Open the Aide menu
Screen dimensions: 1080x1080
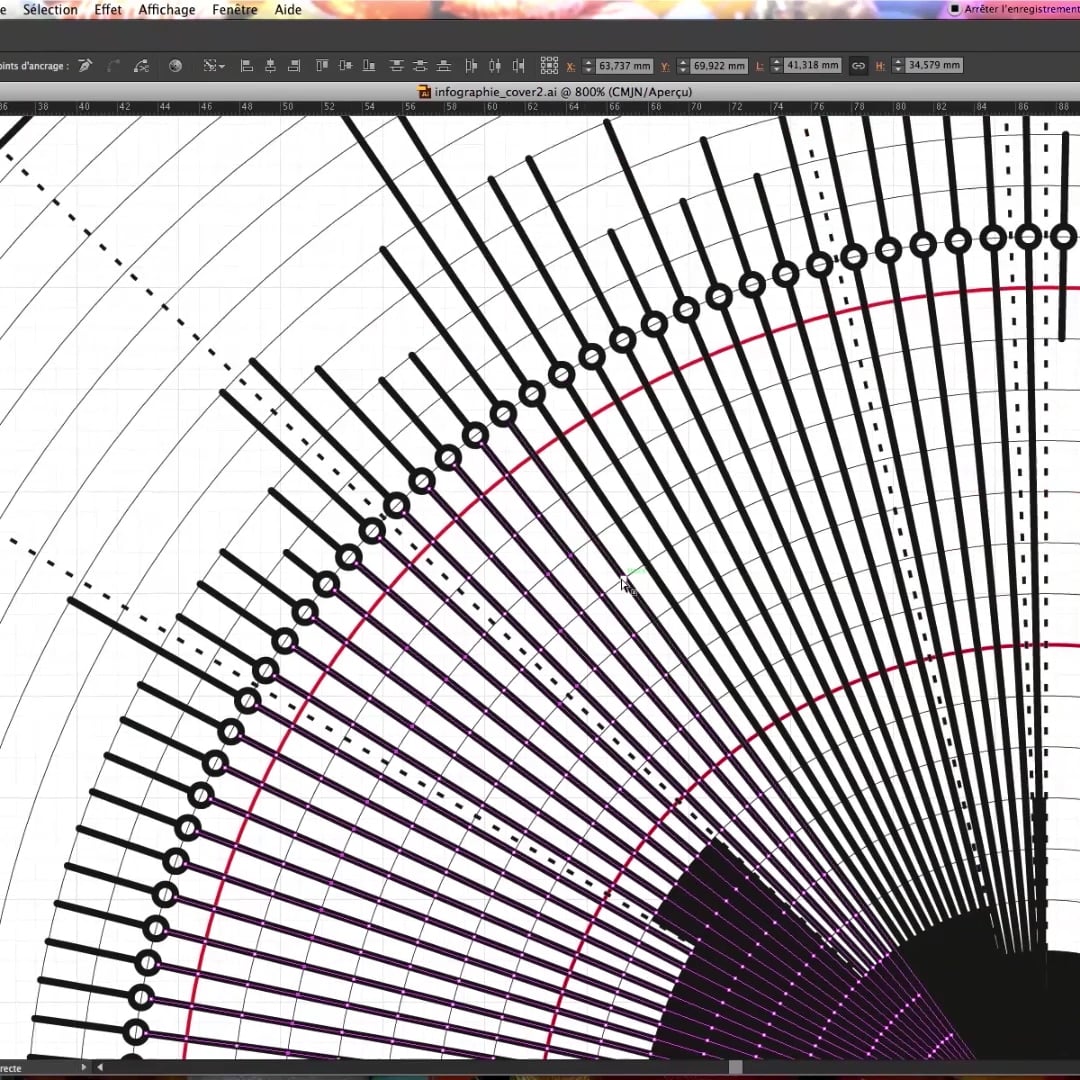click(x=288, y=10)
